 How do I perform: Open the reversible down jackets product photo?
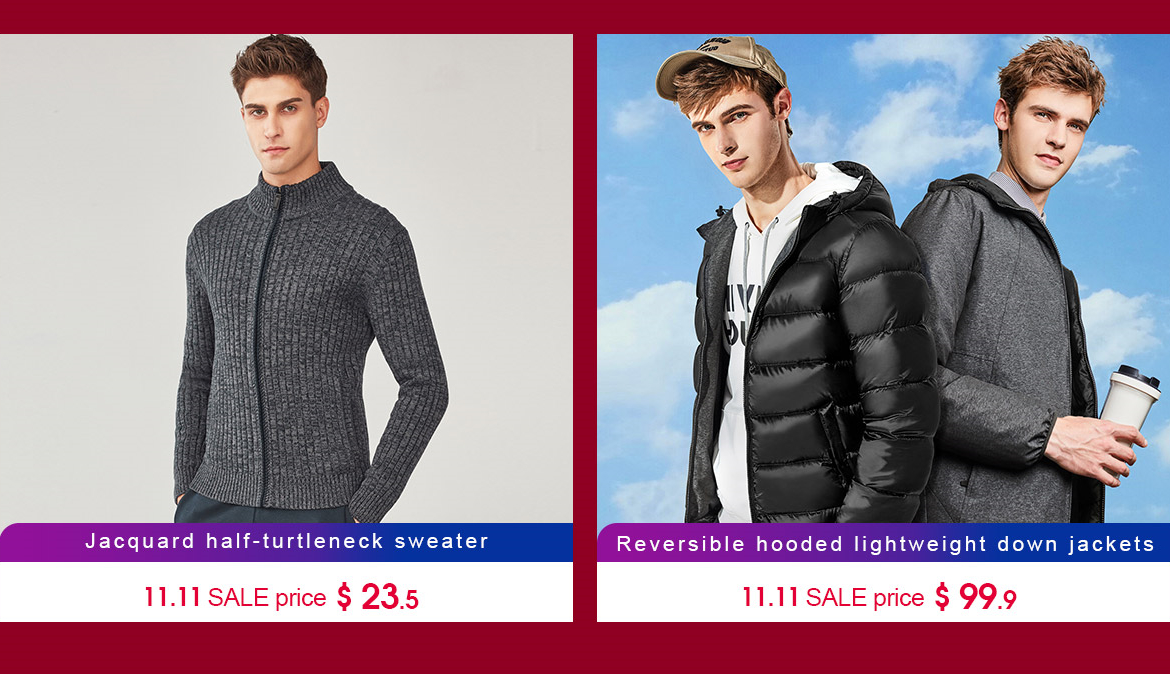883,278
